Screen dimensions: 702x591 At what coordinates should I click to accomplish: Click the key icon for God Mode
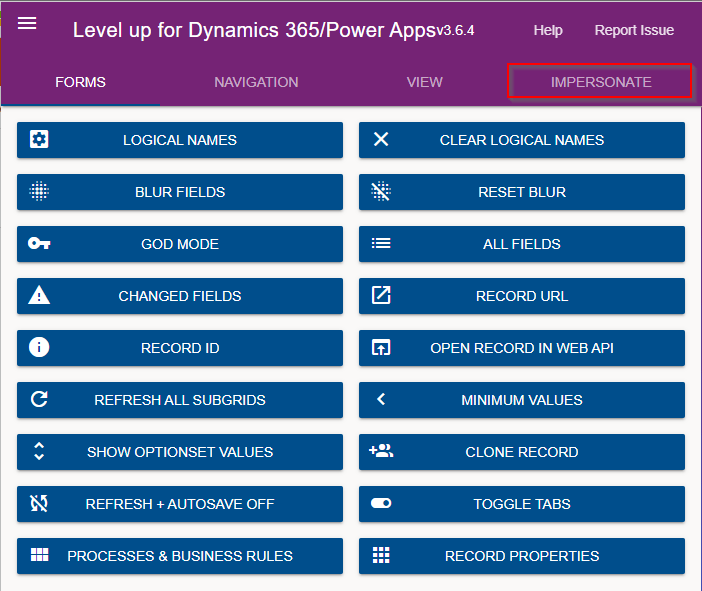tap(39, 244)
